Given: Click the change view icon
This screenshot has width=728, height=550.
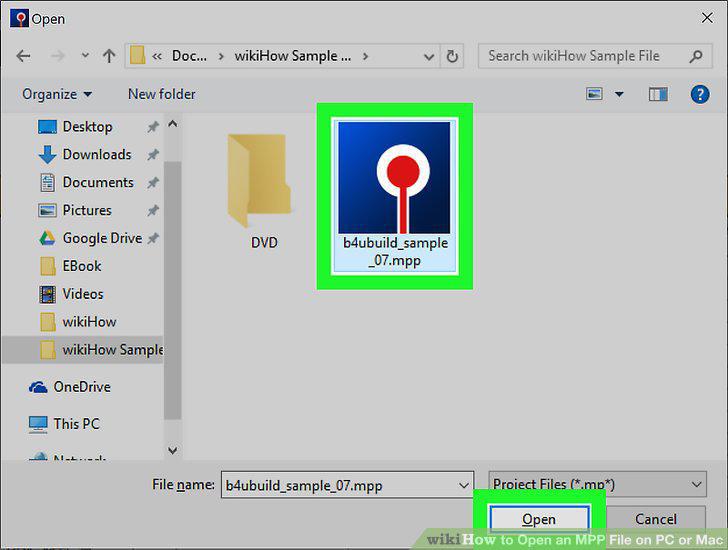Looking at the screenshot, I should (x=594, y=94).
